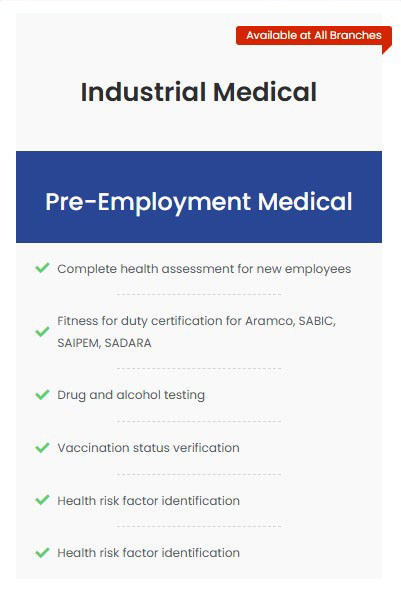Image resolution: width=401 pixels, height=595 pixels.
Task: Select the Vaccination status verification item
Action: 148,448
